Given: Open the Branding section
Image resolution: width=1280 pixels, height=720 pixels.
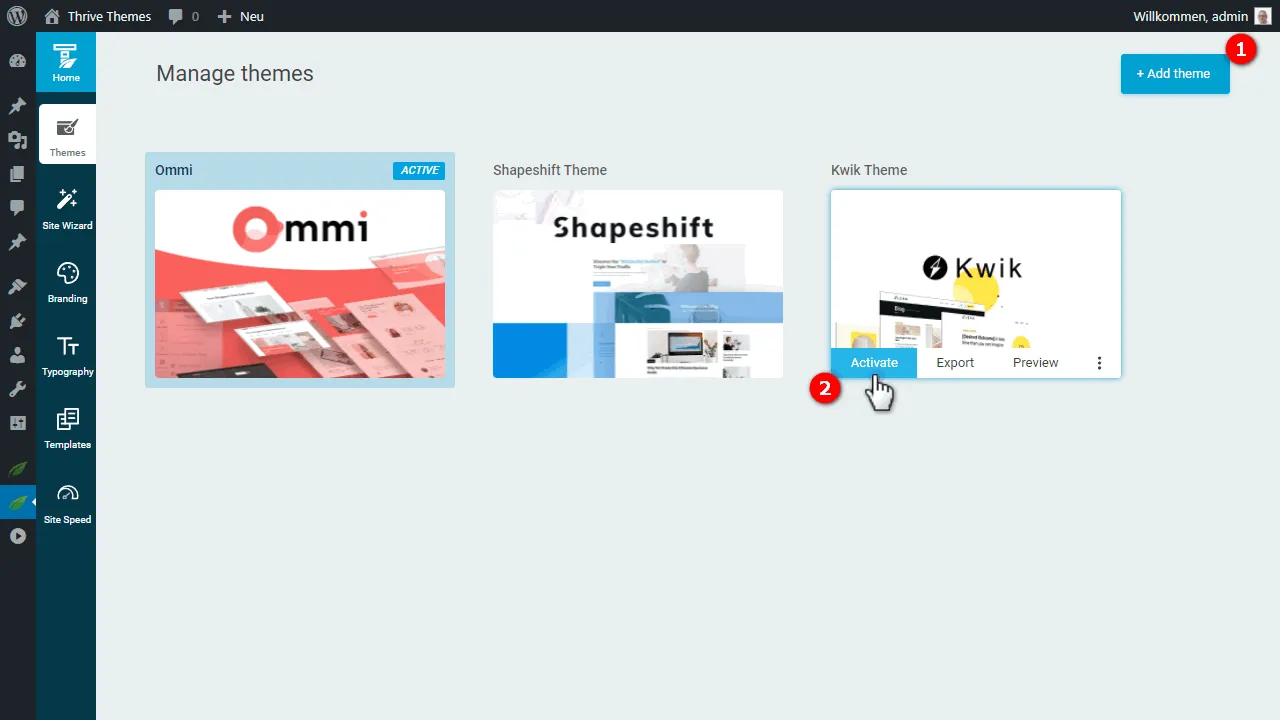Looking at the screenshot, I should pyautogui.click(x=67, y=281).
